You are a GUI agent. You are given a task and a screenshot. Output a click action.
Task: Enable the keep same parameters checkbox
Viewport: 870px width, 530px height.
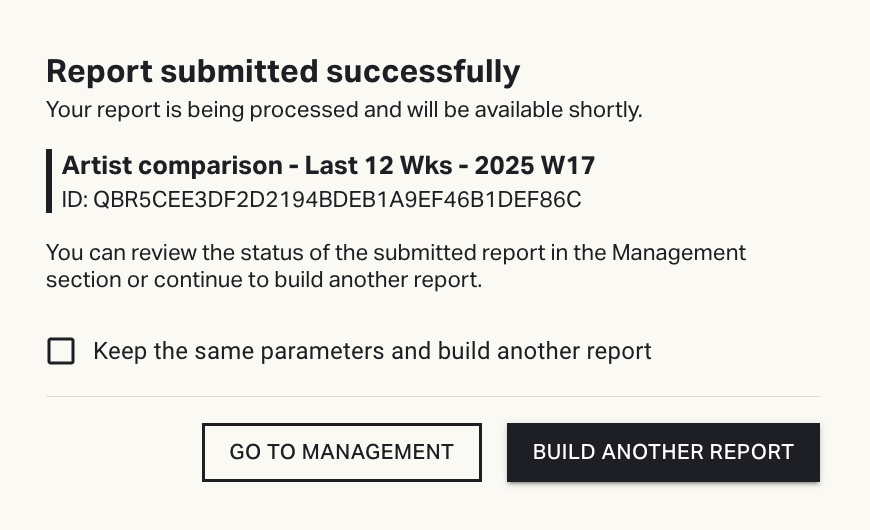pyautogui.click(x=61, y=351)
